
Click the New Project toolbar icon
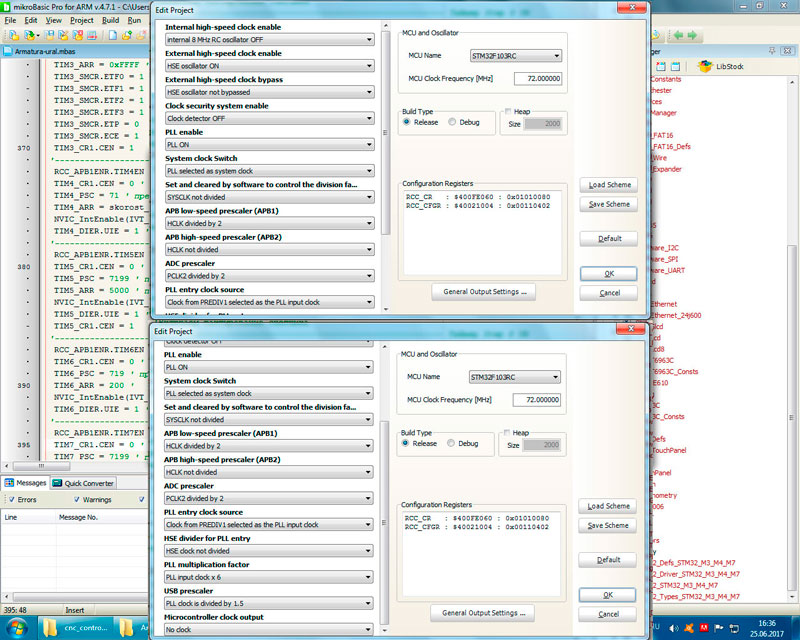coord(14,35)
